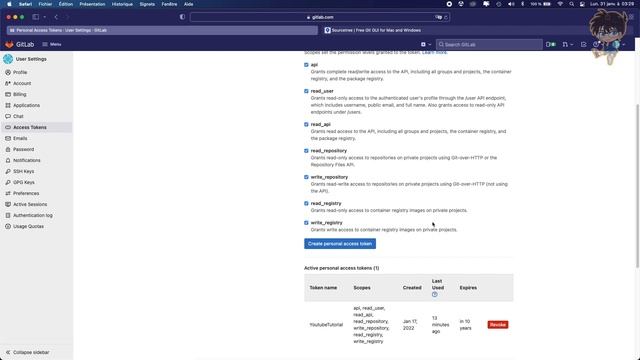Click Create personal access token button
The image size is (640, 360).
click(340, 244)
